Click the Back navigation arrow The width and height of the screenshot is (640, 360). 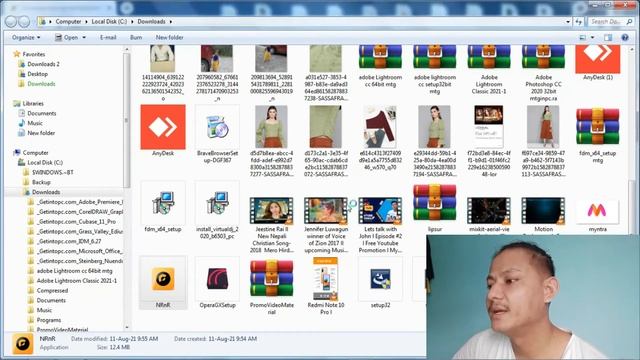coord(11,22)
